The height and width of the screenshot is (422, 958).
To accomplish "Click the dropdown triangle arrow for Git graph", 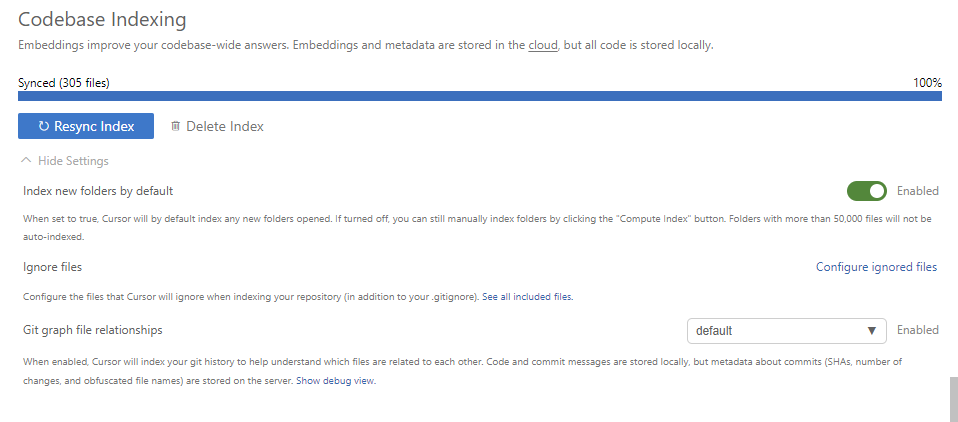I will [872, 331].
